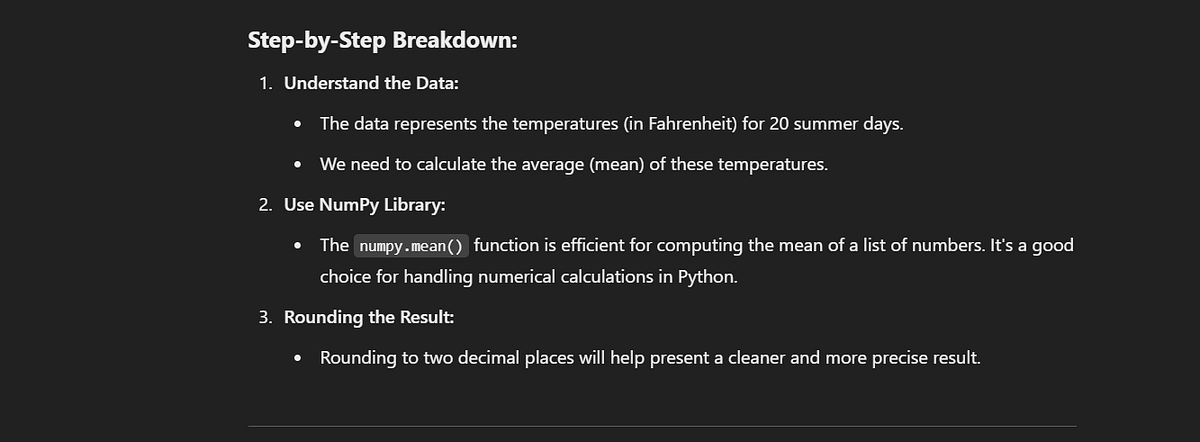
Task: Click the calculate the average (mean) sentence
Action: pyautogui.click(x=574, y=164)
